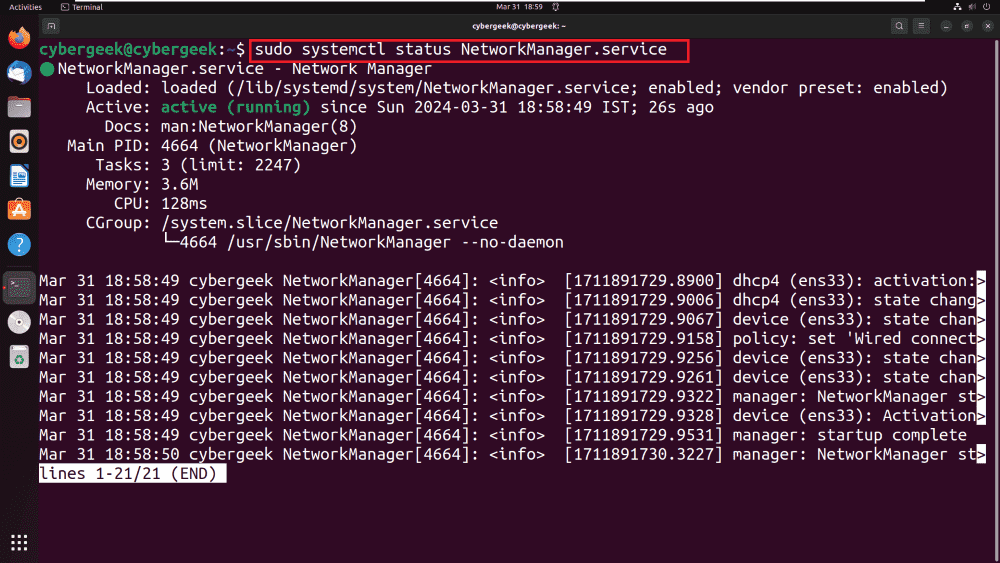The image size is (1000, 563).
Task: Launch Thunderbird mail from the dock
Action: [19, 73]
